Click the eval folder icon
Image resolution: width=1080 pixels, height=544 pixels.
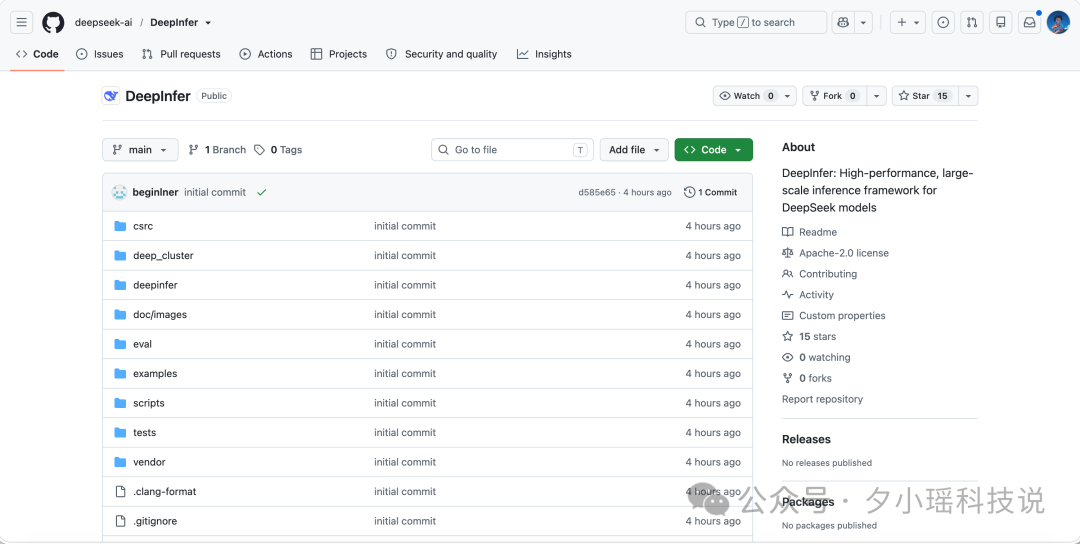coord(121,344)
